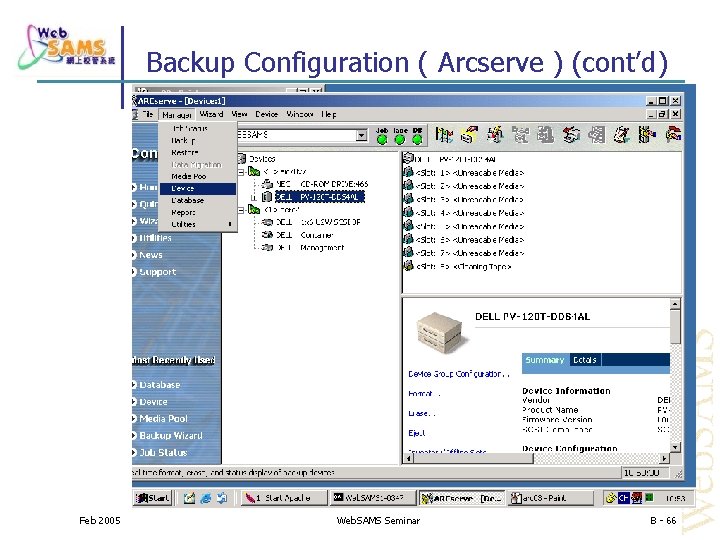720x540 pixels.
Task: Click yellow tape icon with red arrow
Action: 469,135
